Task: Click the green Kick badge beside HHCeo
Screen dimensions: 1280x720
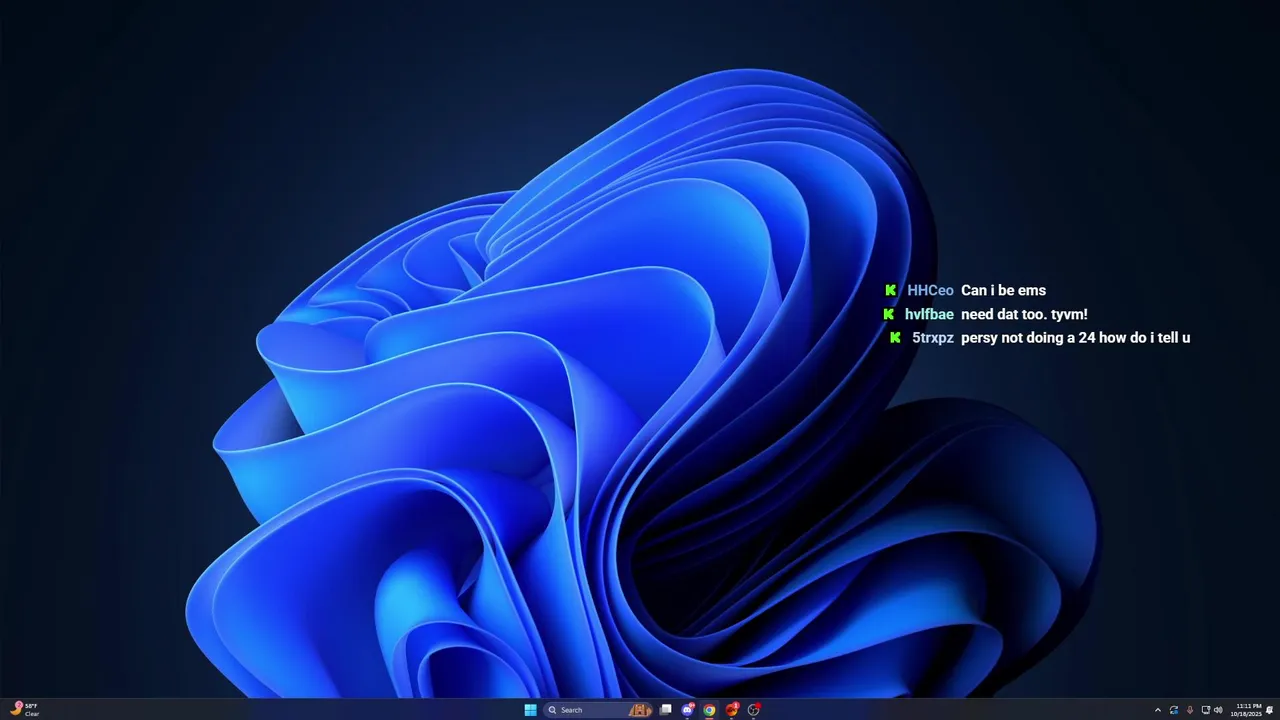Action: (891, 290)
